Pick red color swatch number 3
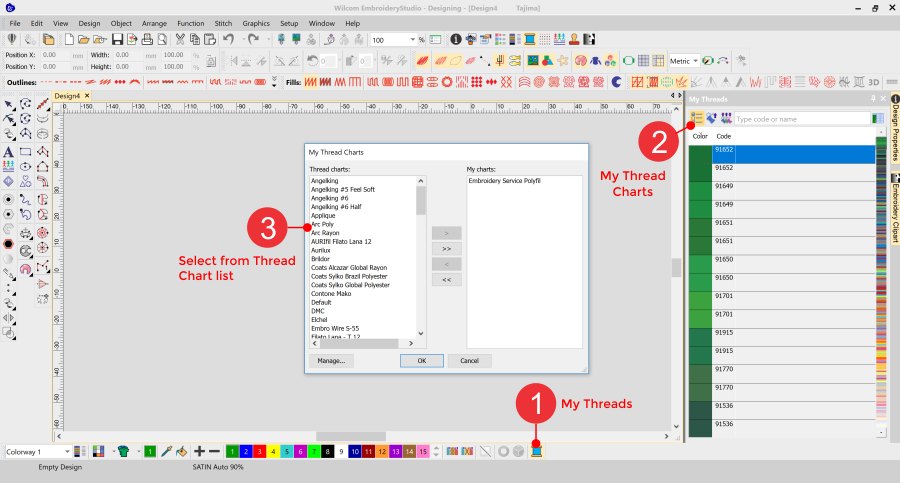The image size is (900, 483). [x=259, y=452]
